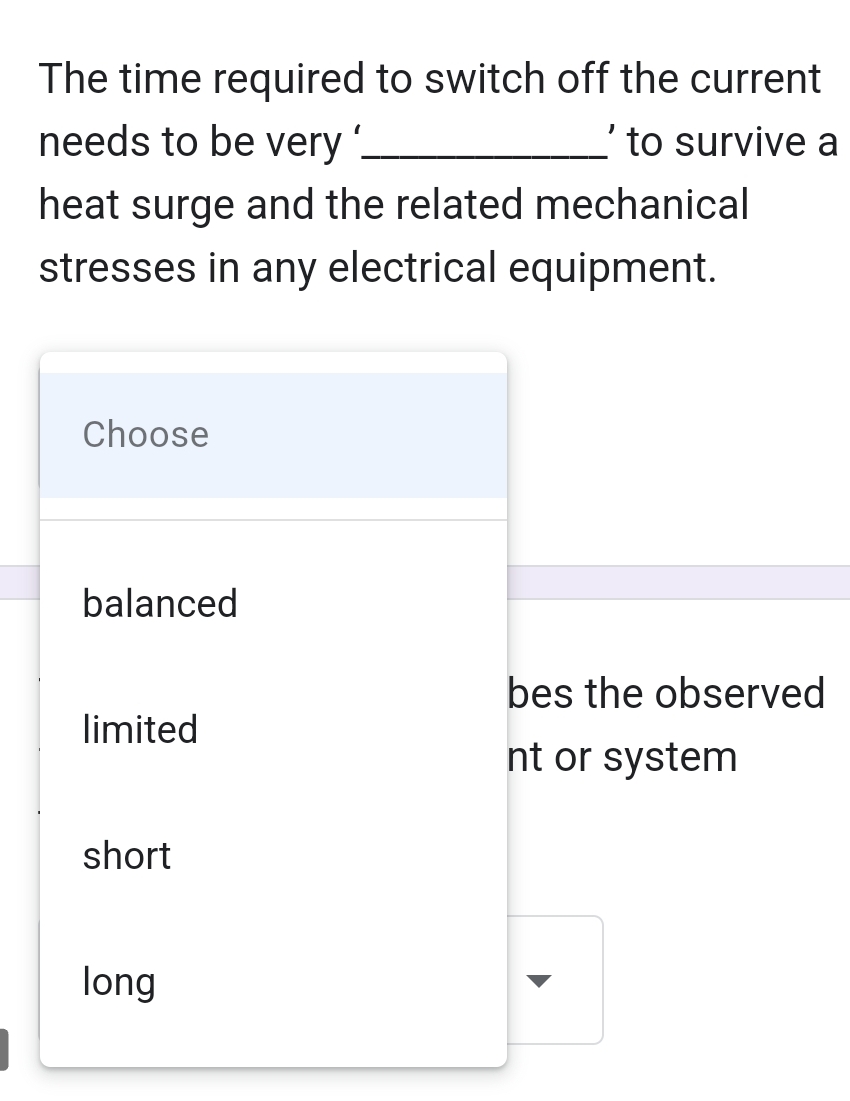850x1101 pixels.
Task: Choose 'limited' from the open menu
Action: 140,730
